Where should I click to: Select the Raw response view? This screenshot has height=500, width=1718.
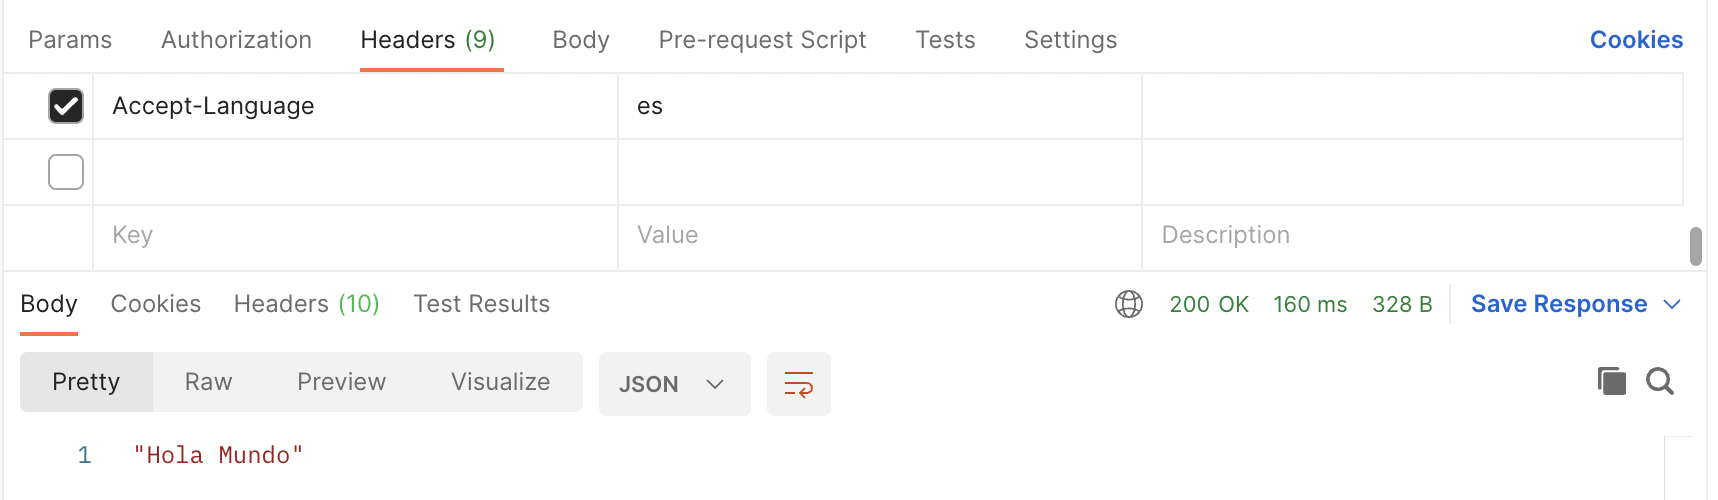coord(208,382)
